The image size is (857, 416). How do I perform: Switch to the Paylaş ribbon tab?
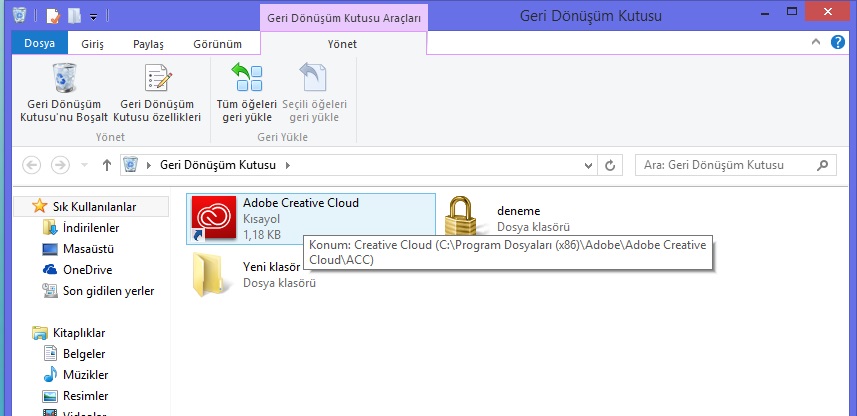point(148,44)
